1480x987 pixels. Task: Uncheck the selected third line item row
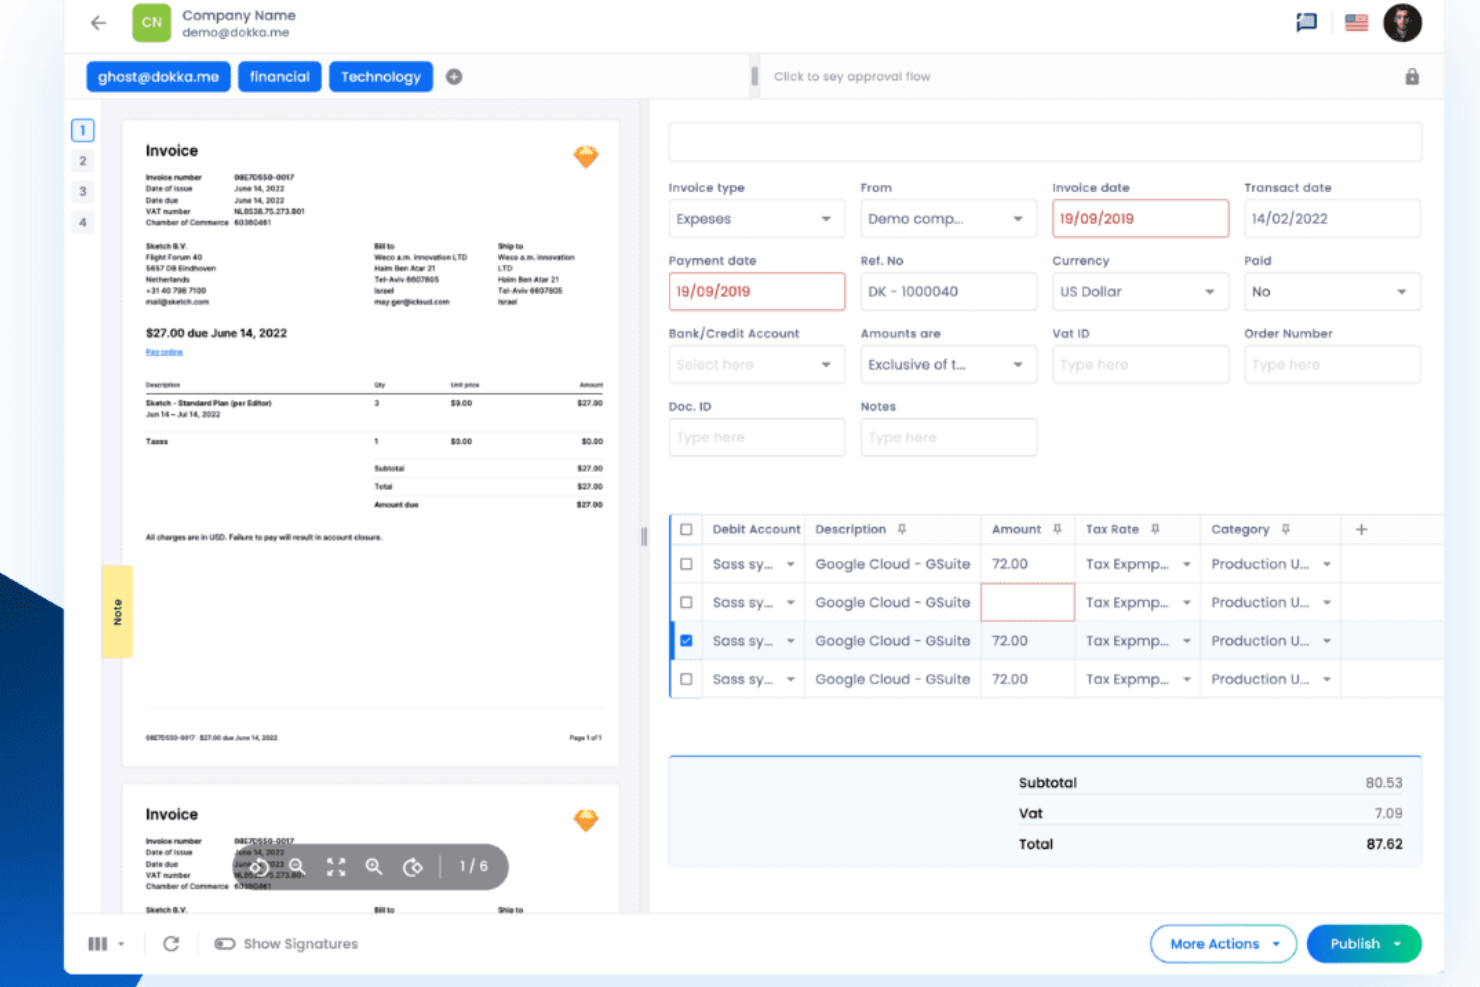[686, 640]
